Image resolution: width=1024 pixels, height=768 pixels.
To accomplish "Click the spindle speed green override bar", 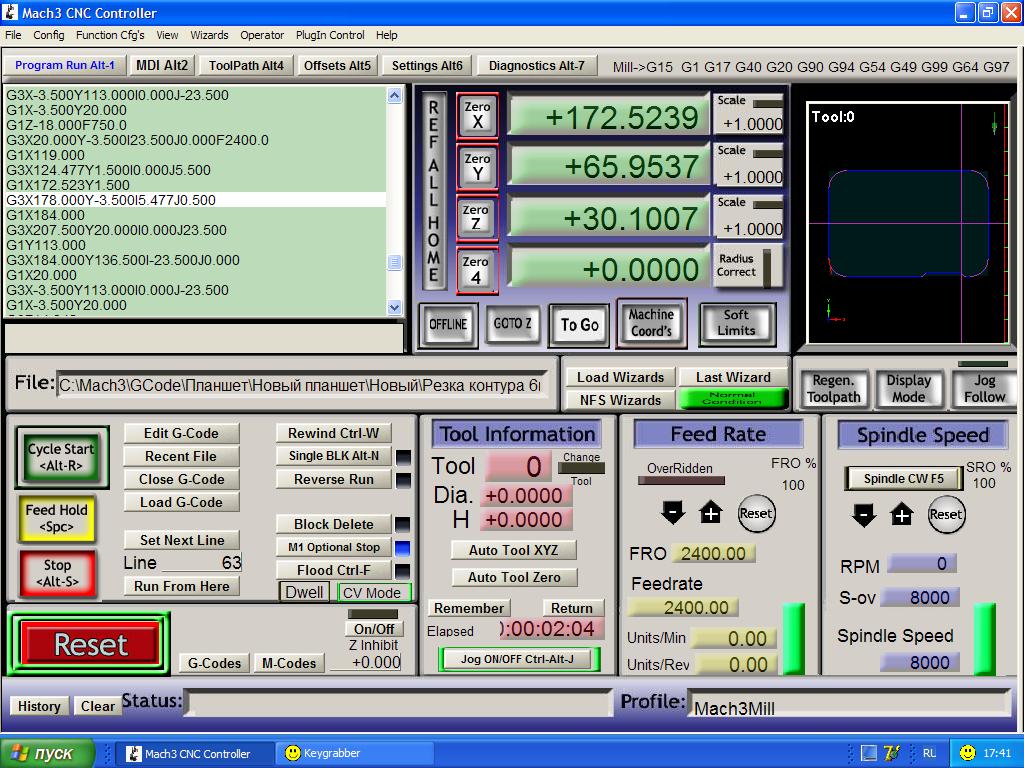I will pyautogui.click(x=985, y=639).
